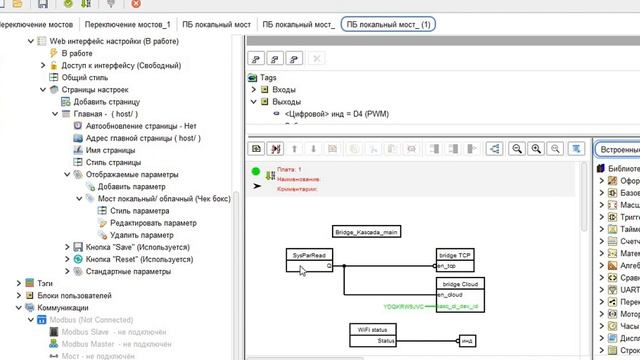Select the 'инд' output block
Viewport: 640px width, 360px height.
(467, 341)
